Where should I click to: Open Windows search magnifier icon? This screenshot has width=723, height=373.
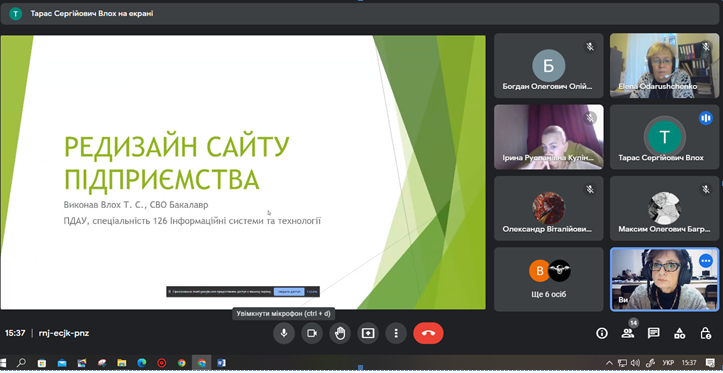click(21, 363)
